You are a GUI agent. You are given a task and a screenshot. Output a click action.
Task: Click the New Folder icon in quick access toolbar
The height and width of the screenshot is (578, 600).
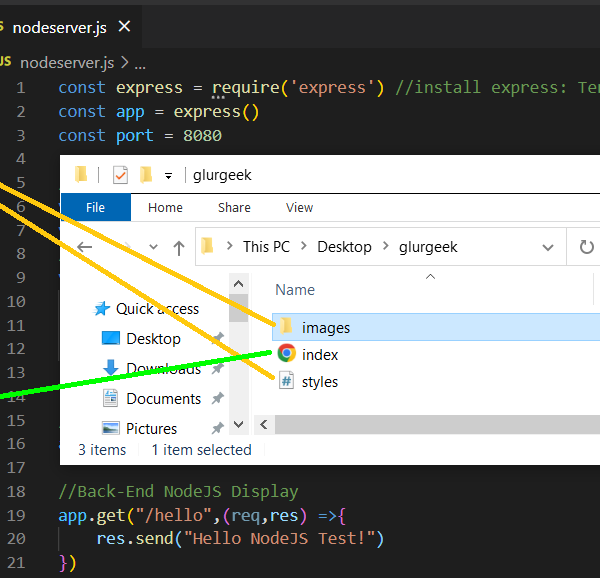pyautogui.click(x=146, y=175)
